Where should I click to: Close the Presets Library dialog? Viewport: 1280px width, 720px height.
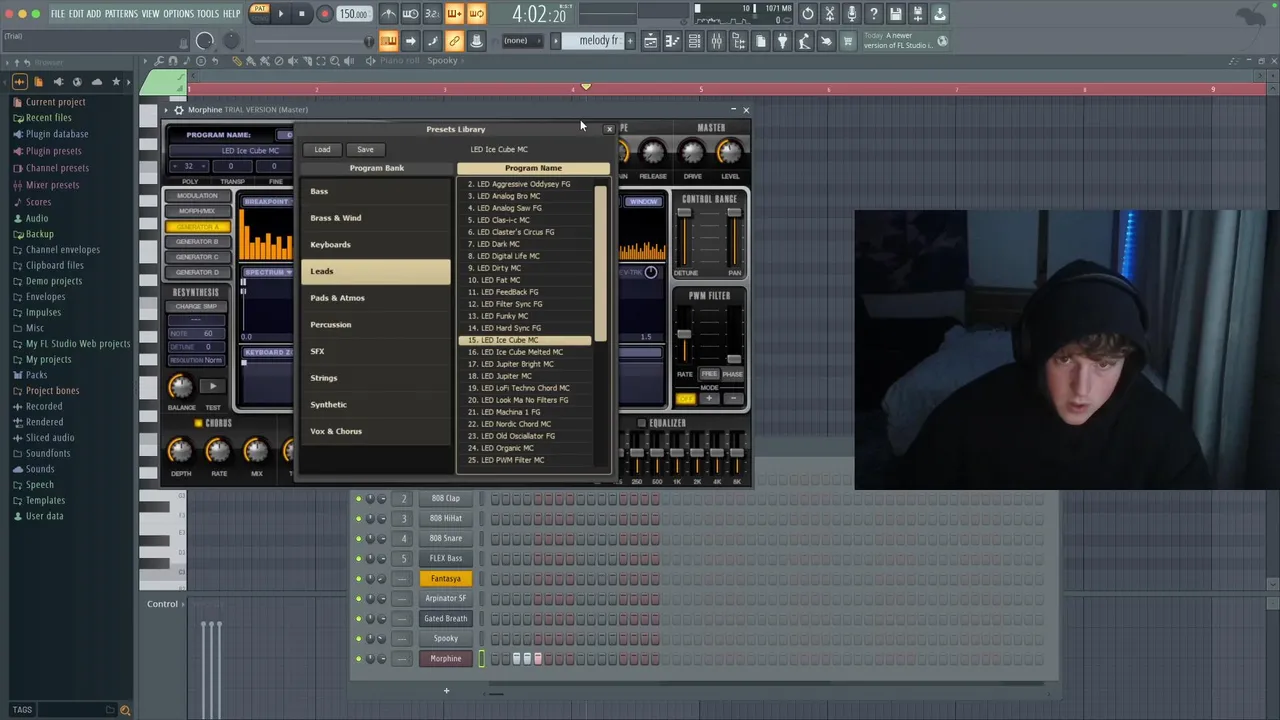point(609,129)
